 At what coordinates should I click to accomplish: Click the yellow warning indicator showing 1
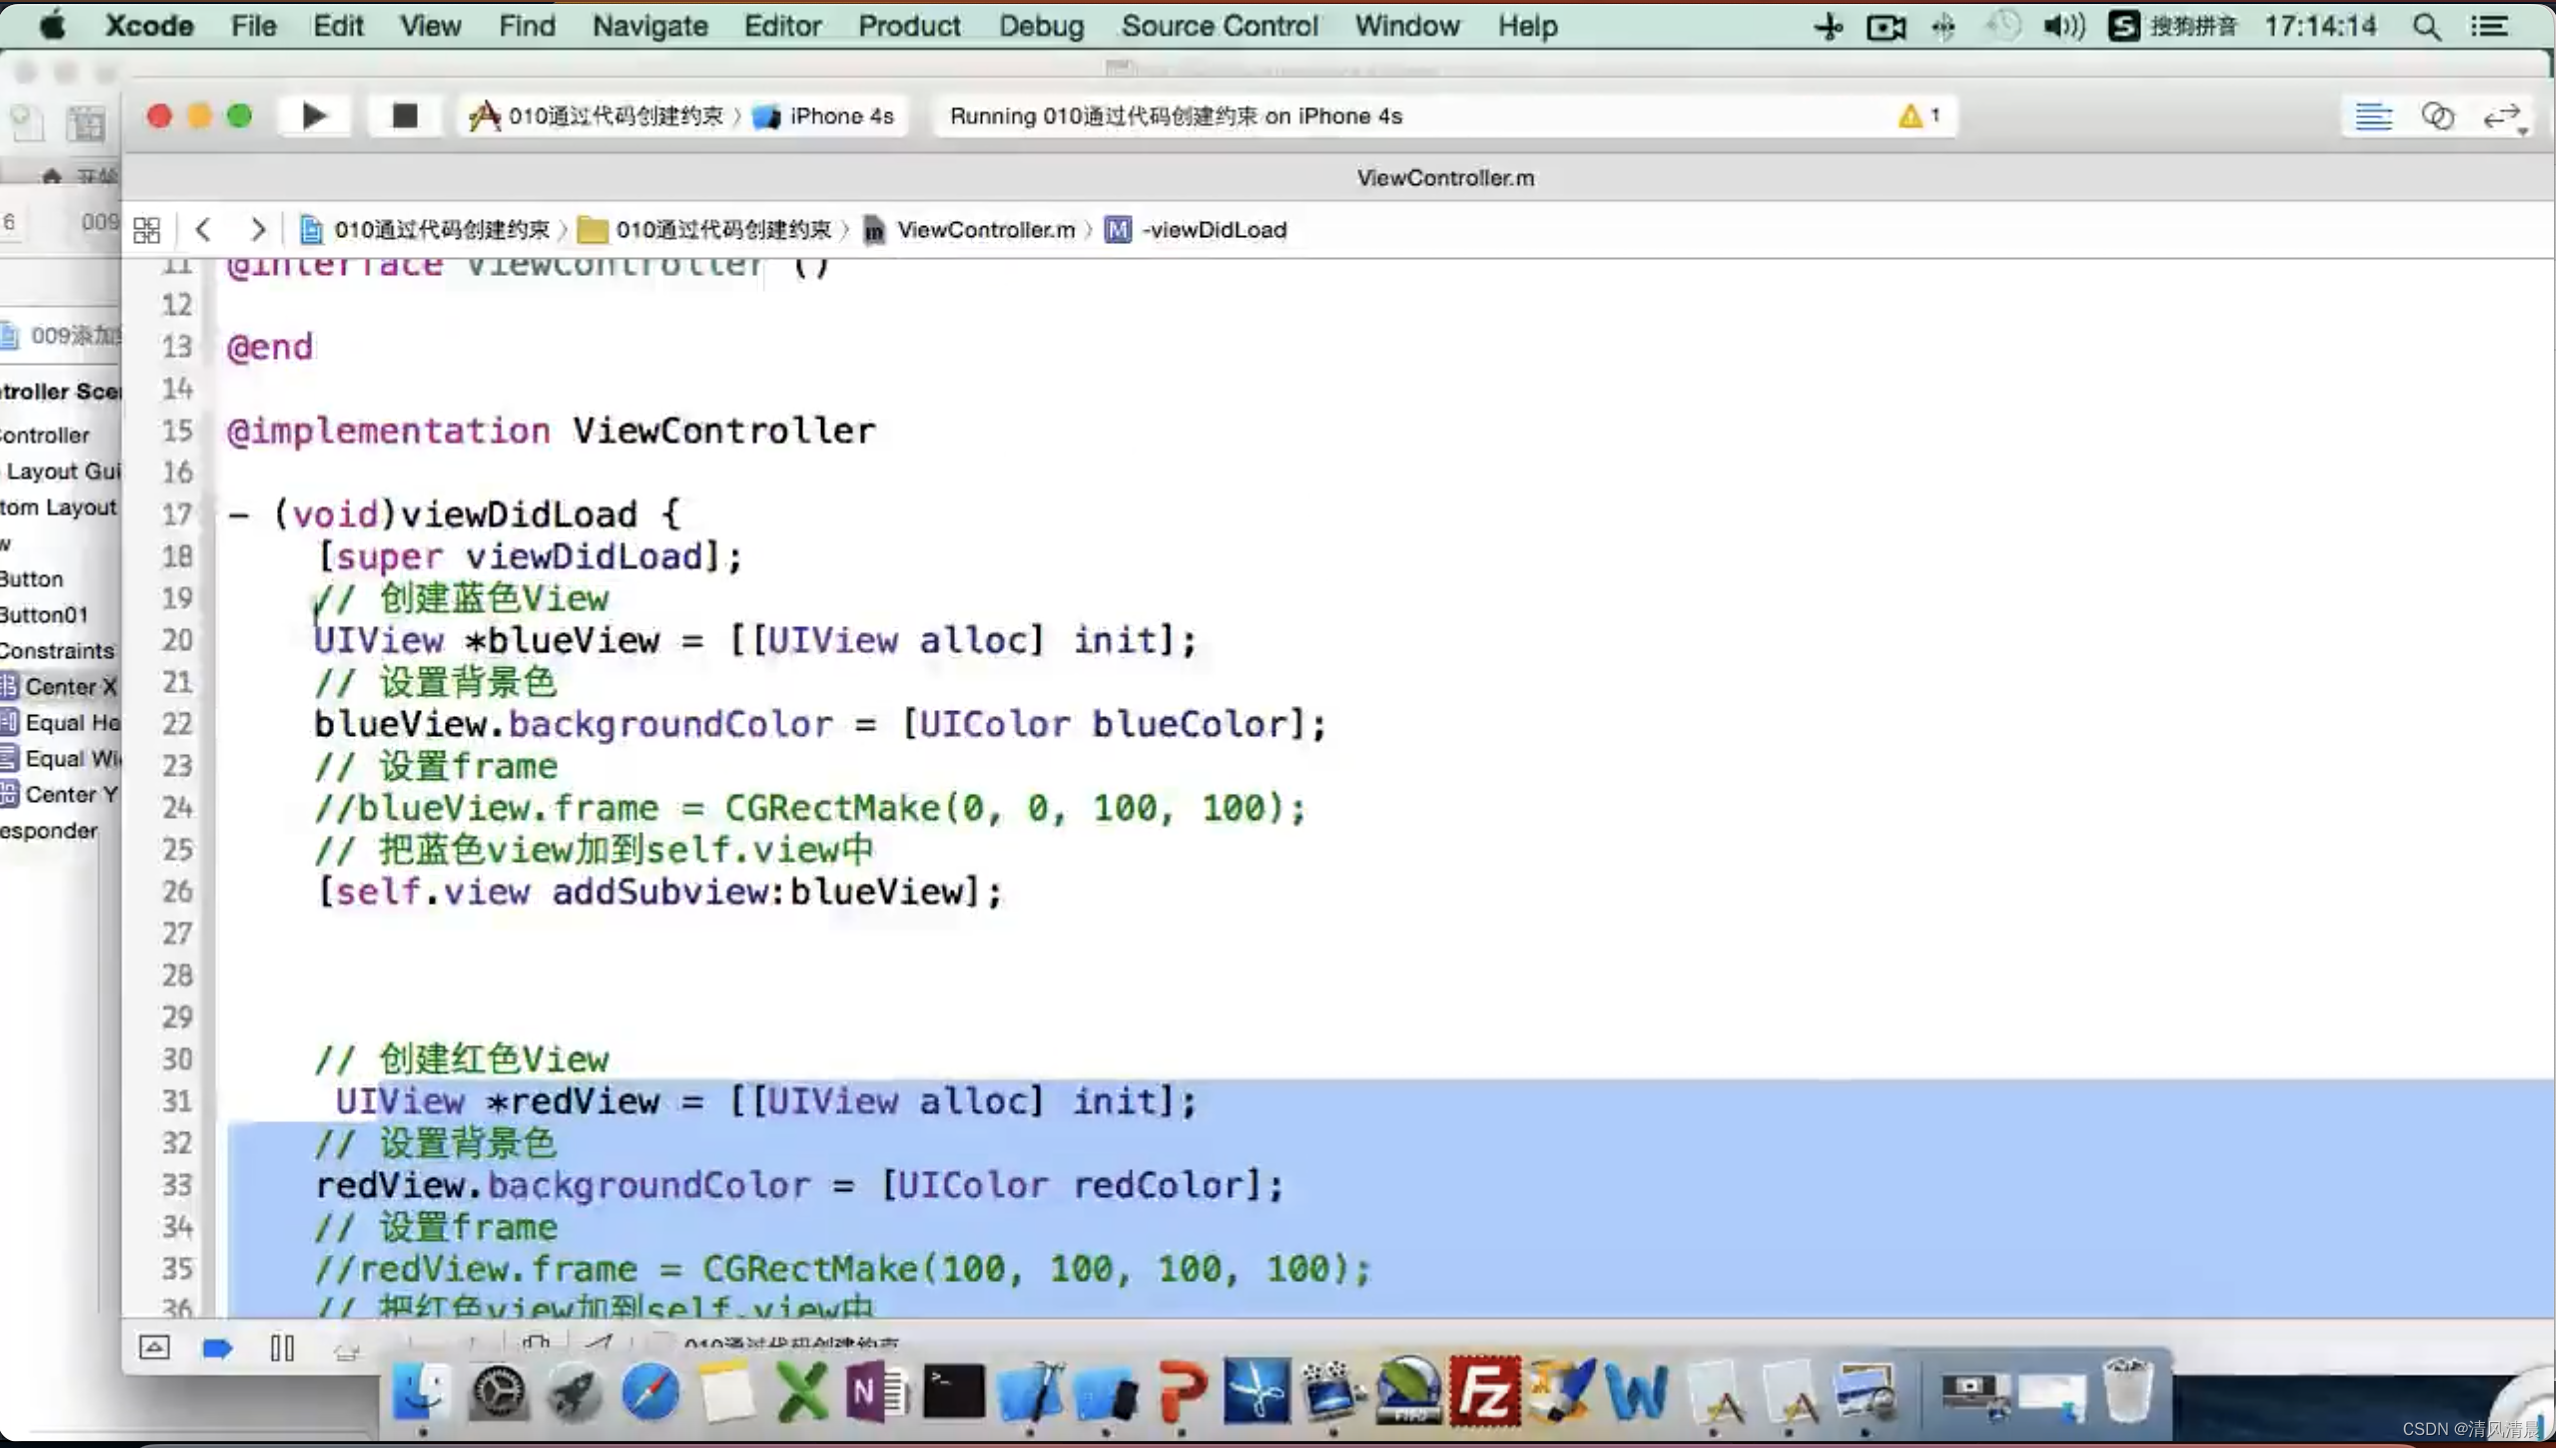tap(1920, 116)
